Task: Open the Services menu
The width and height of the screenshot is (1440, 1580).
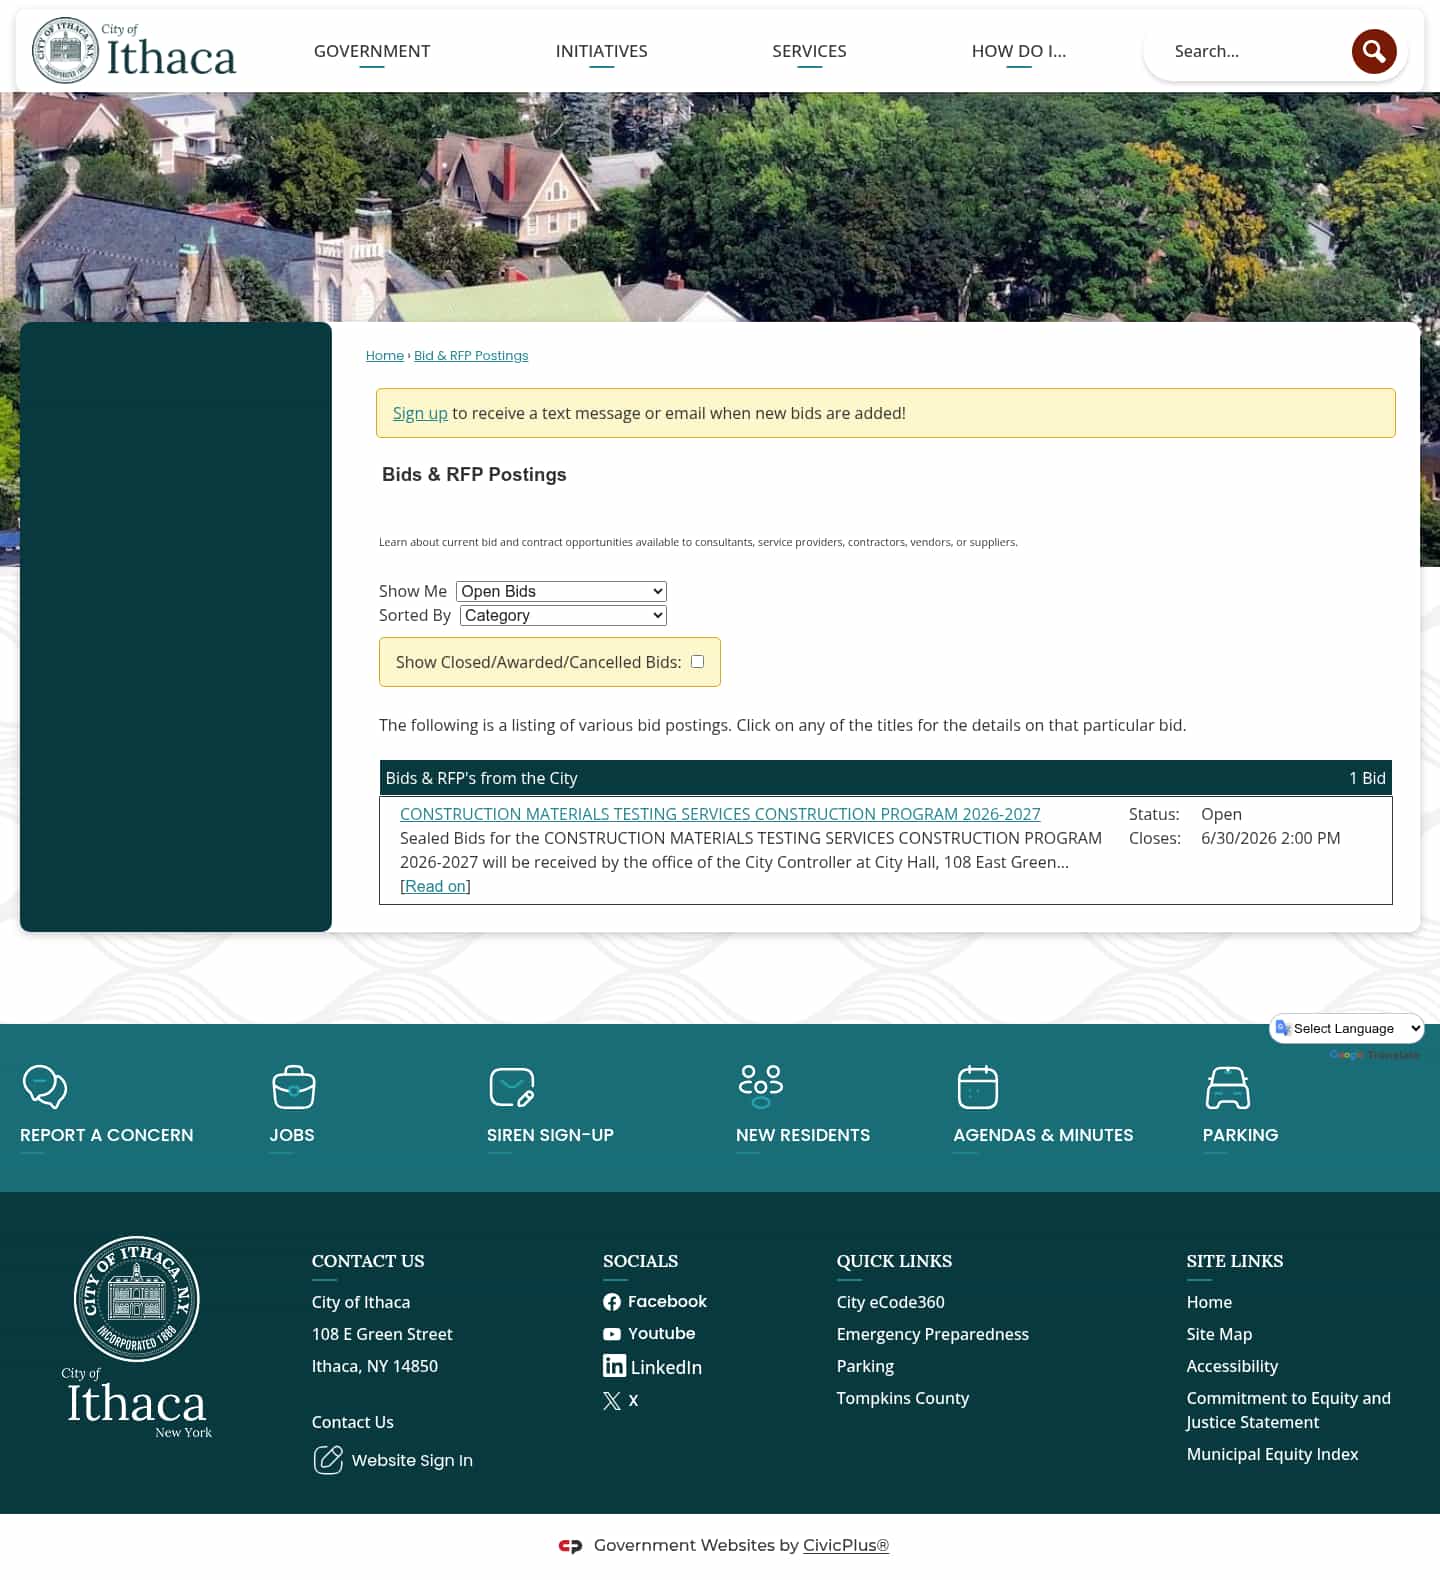Action: click(809, 51)
